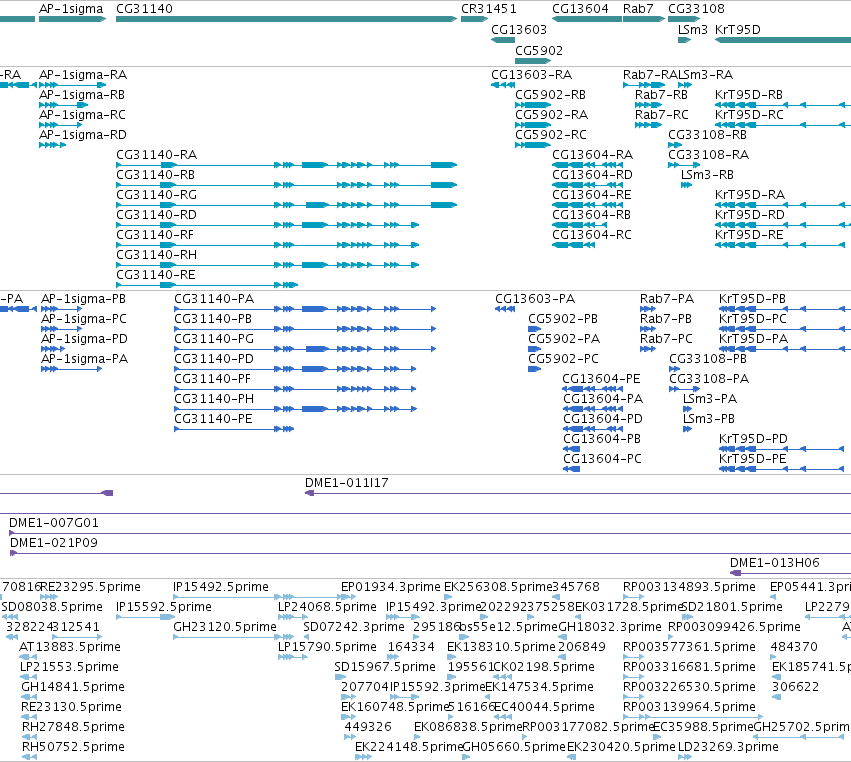Click the AP-1sigma gene label
Image resolution: width=851 pixels, height=762 pixels.
71,9
